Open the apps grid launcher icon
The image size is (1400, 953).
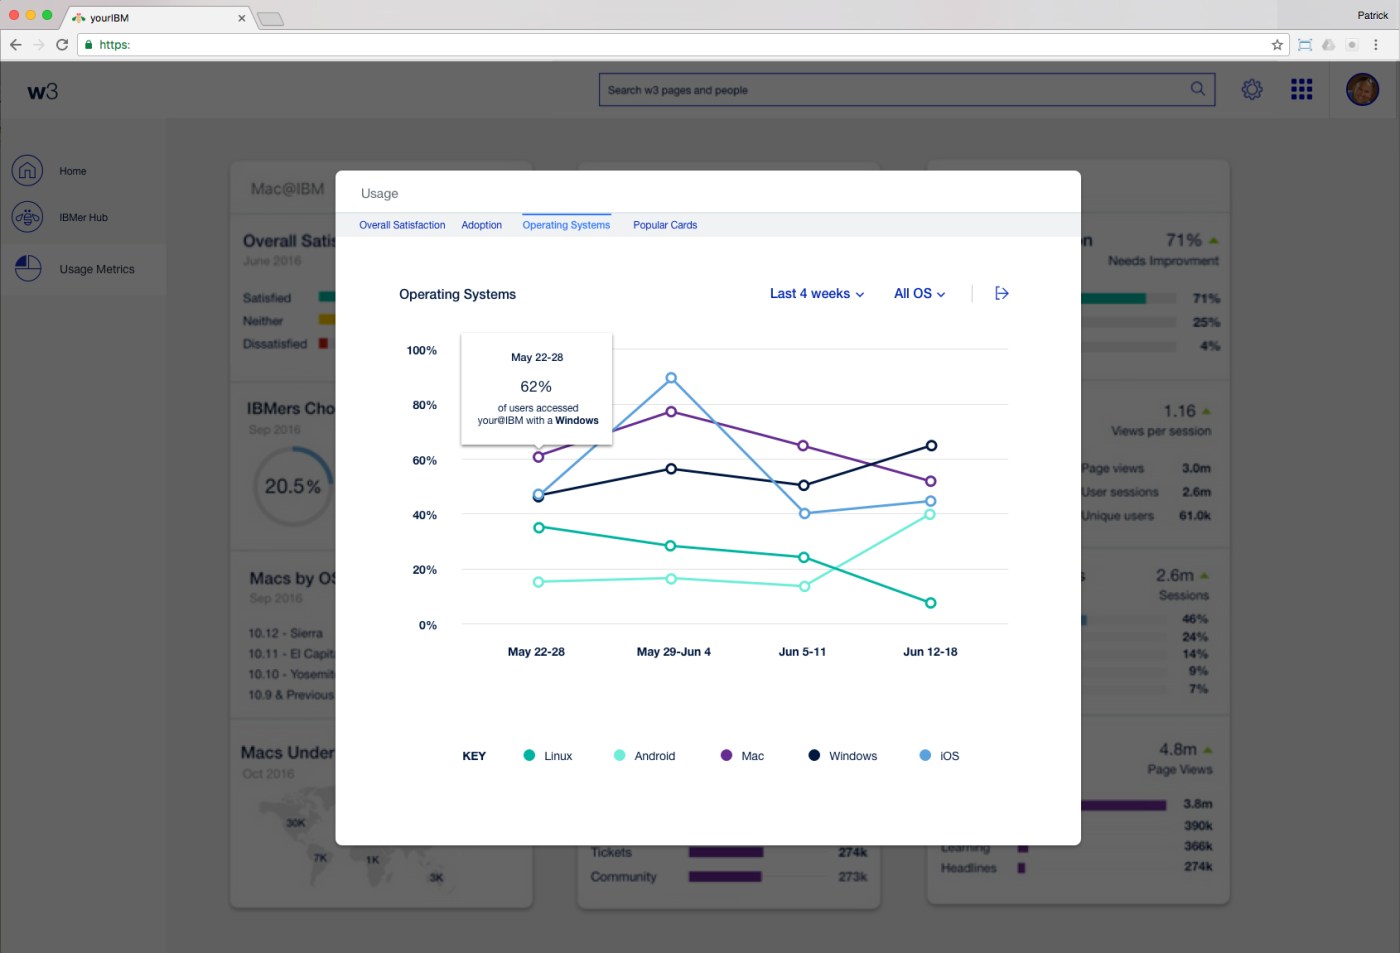tap(1301, 90)
